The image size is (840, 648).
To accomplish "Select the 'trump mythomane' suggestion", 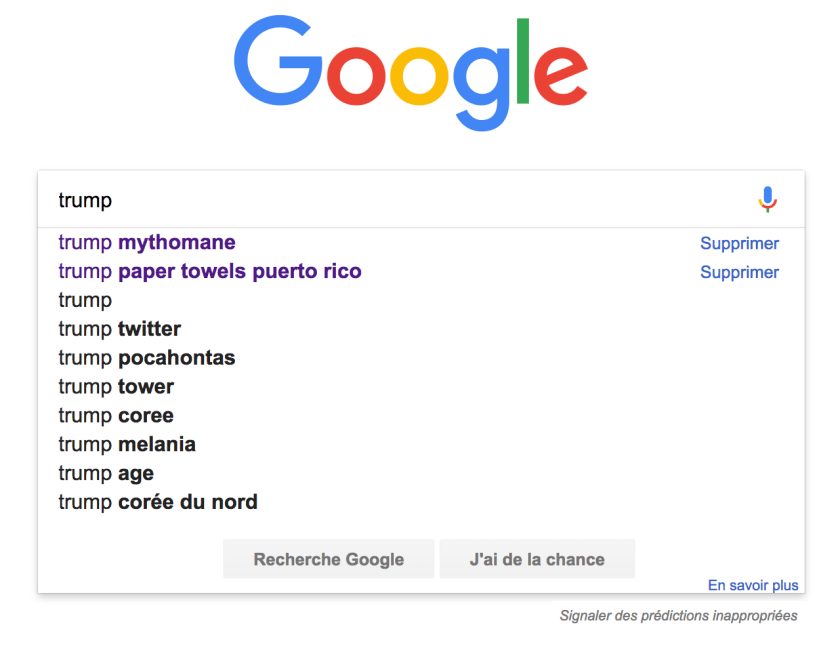I will pos(147,243).
